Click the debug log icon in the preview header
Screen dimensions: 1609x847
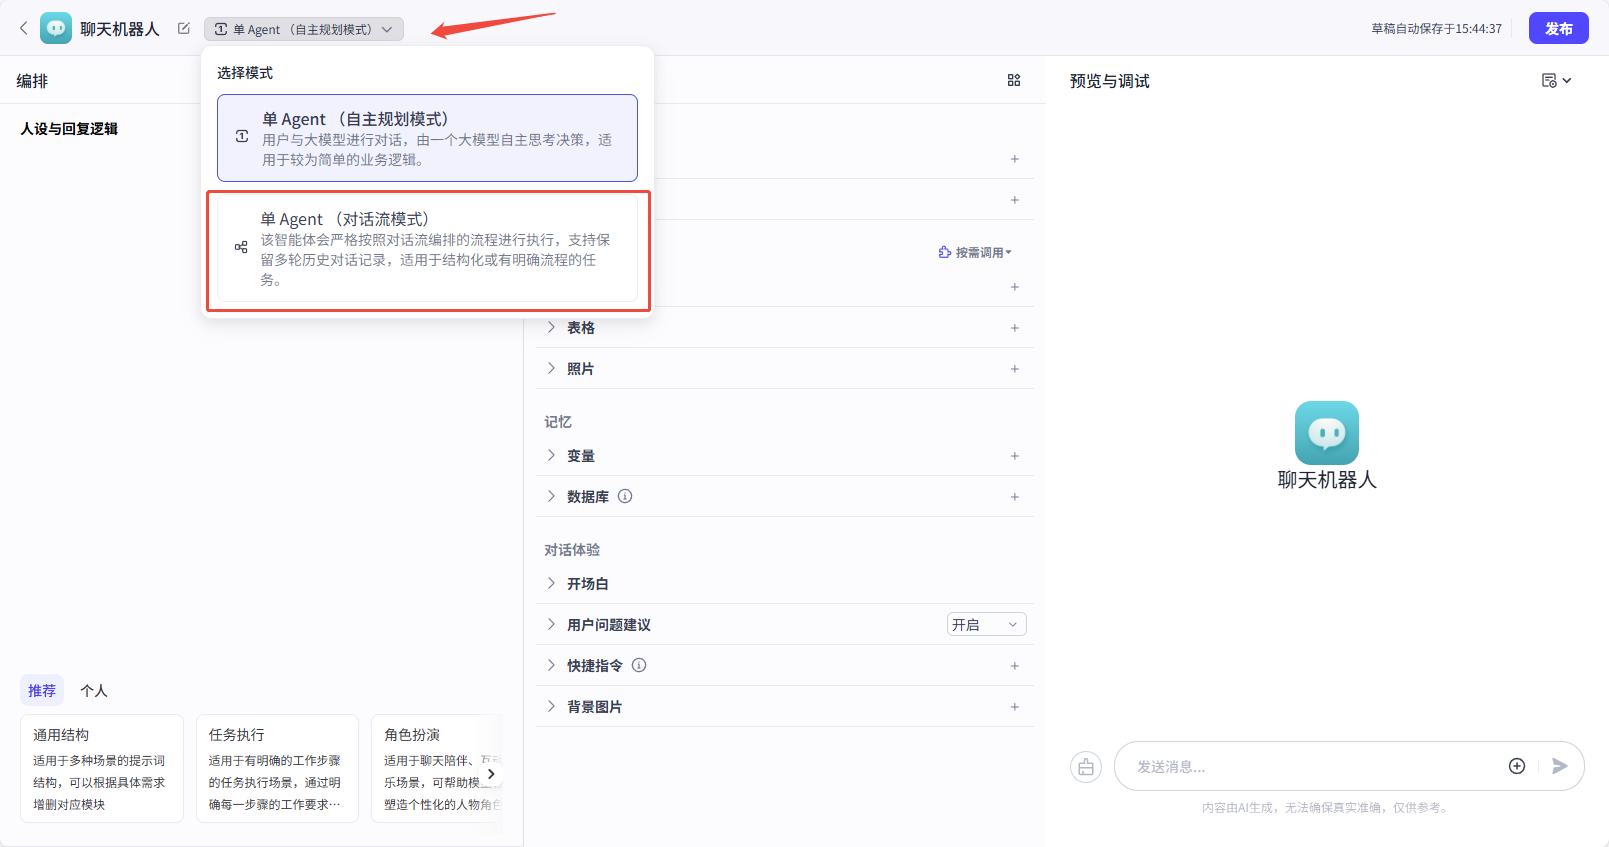[1555, 81]
